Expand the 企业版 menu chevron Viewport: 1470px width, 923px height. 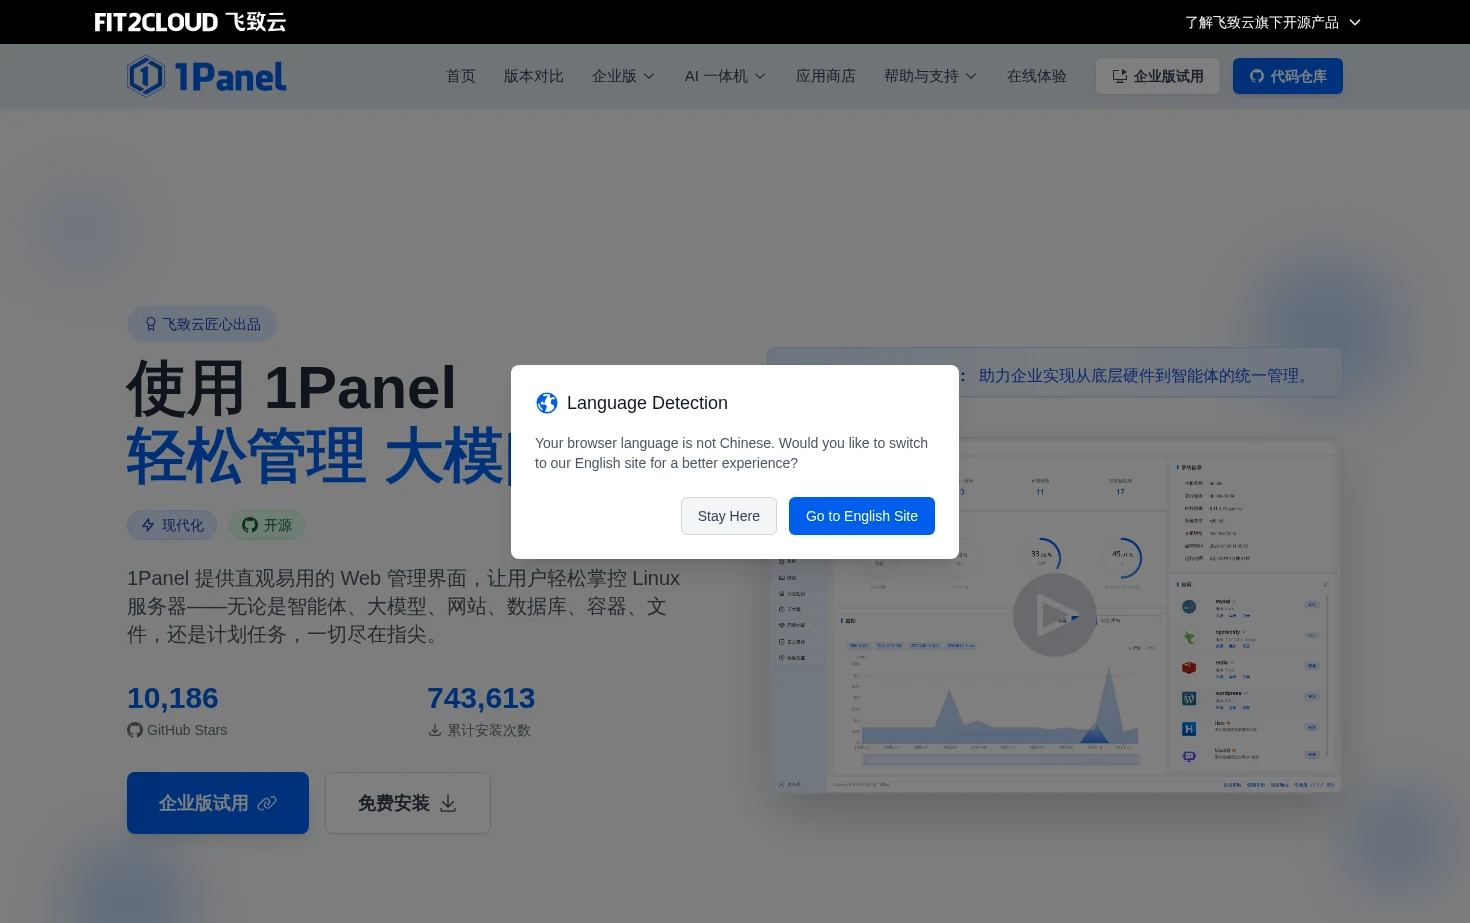(649, 76)
